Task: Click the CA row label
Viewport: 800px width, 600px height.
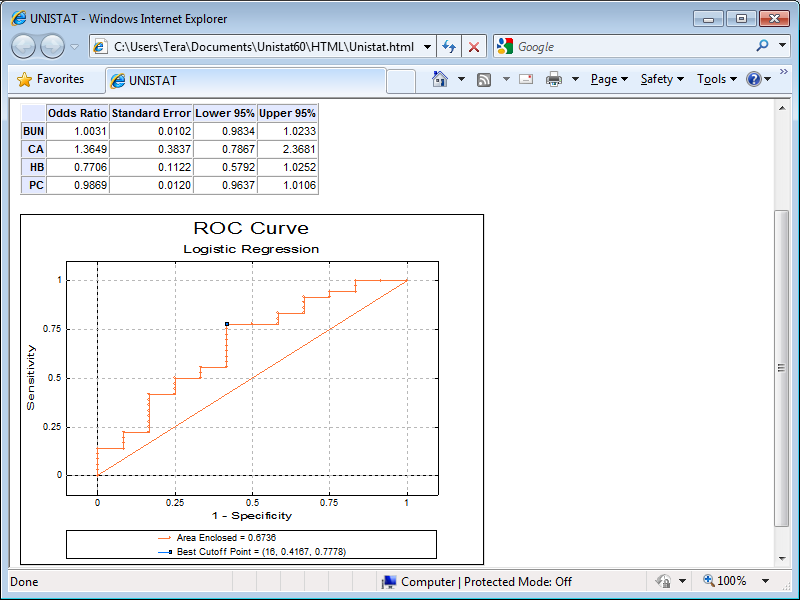Action: click(33, 149)
